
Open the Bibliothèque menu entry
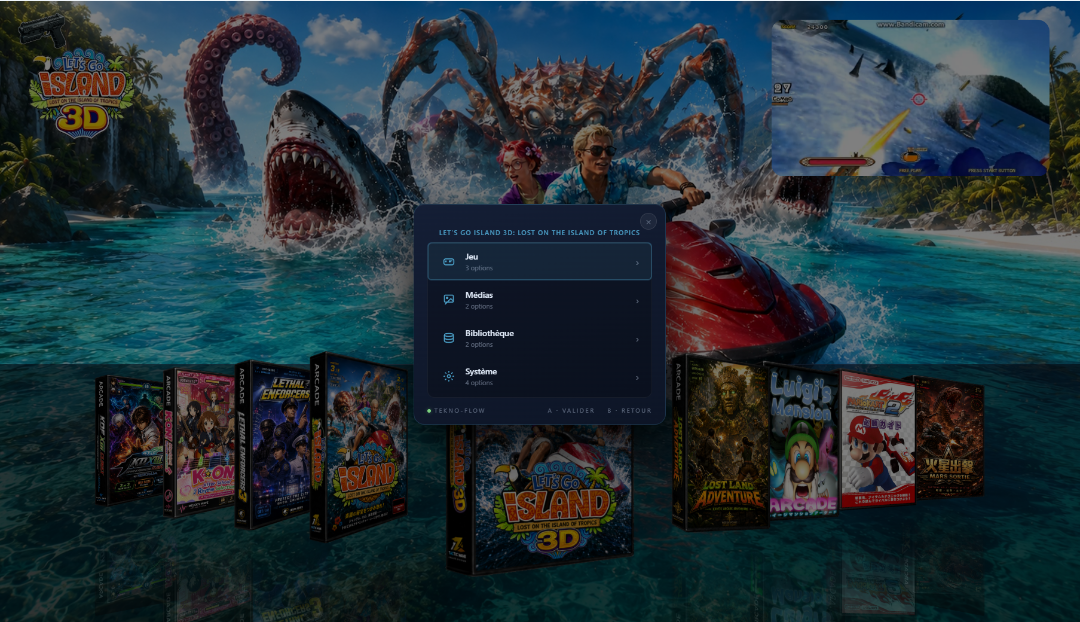(539, 338)
